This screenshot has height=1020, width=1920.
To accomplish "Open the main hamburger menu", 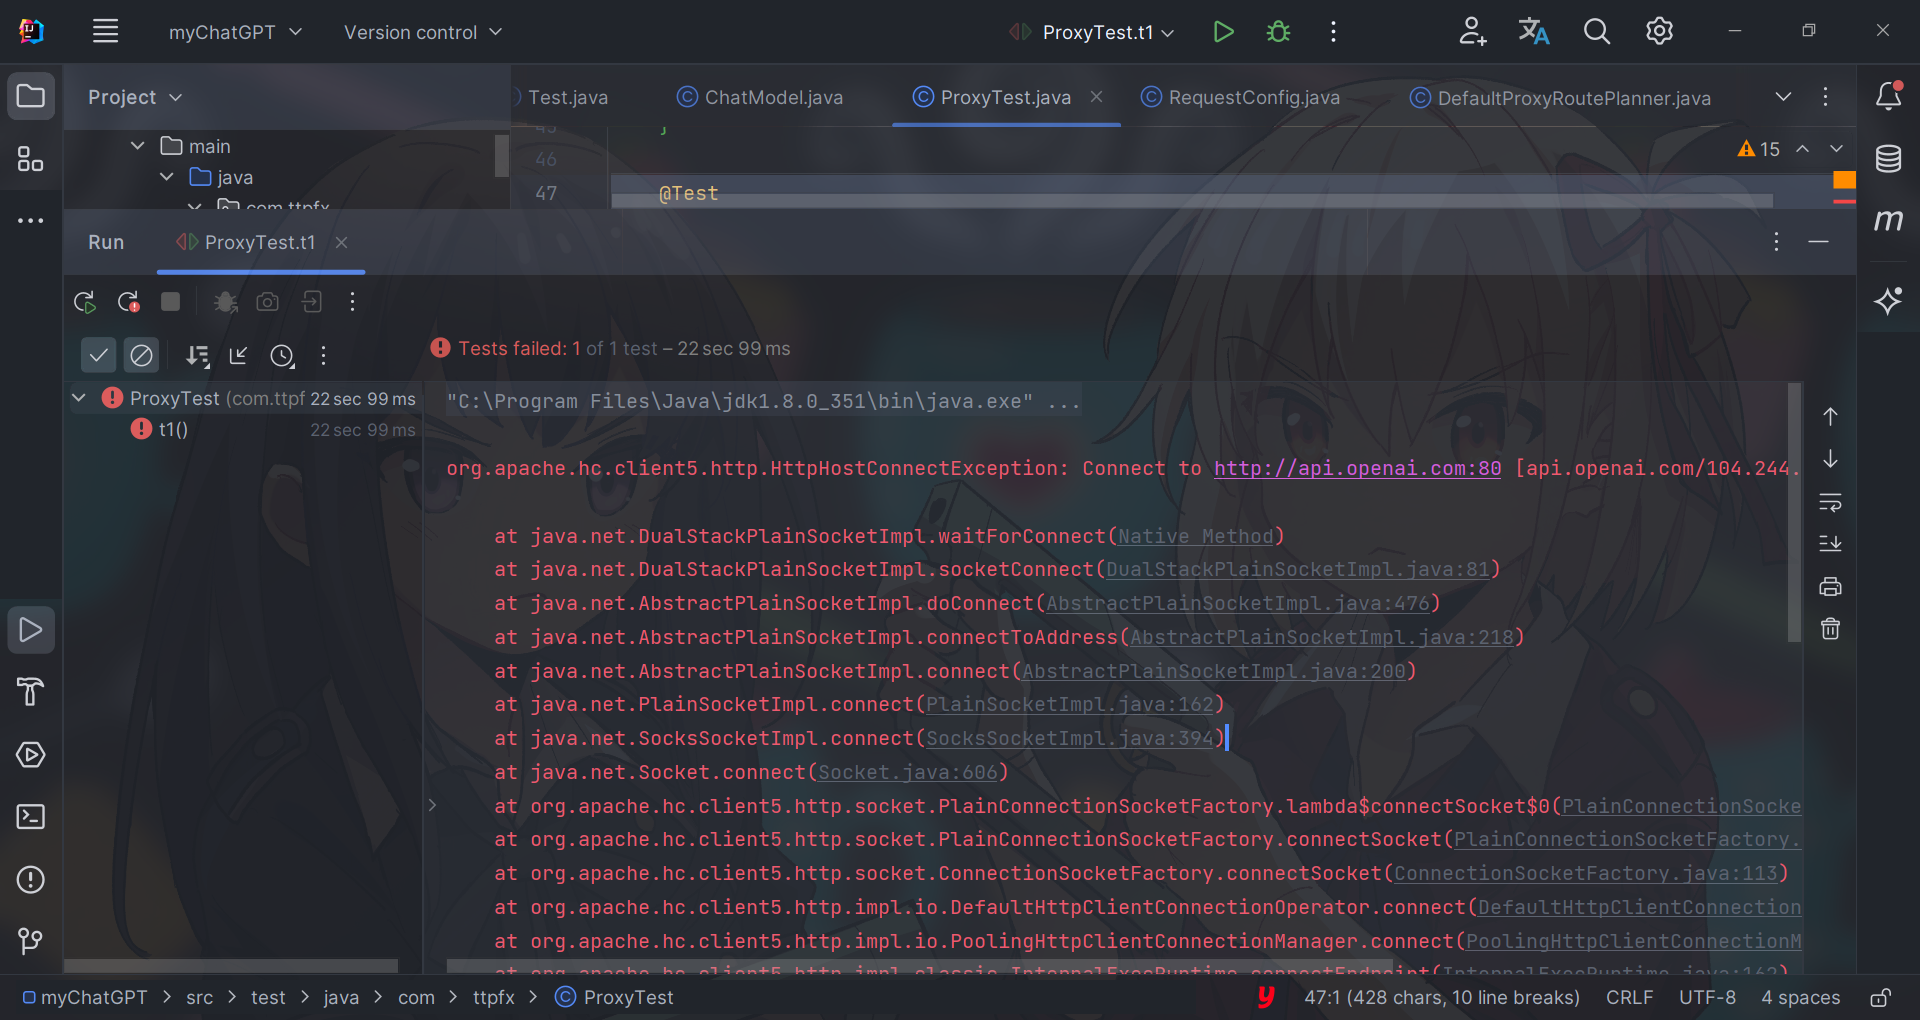I will tap(105, 30).
